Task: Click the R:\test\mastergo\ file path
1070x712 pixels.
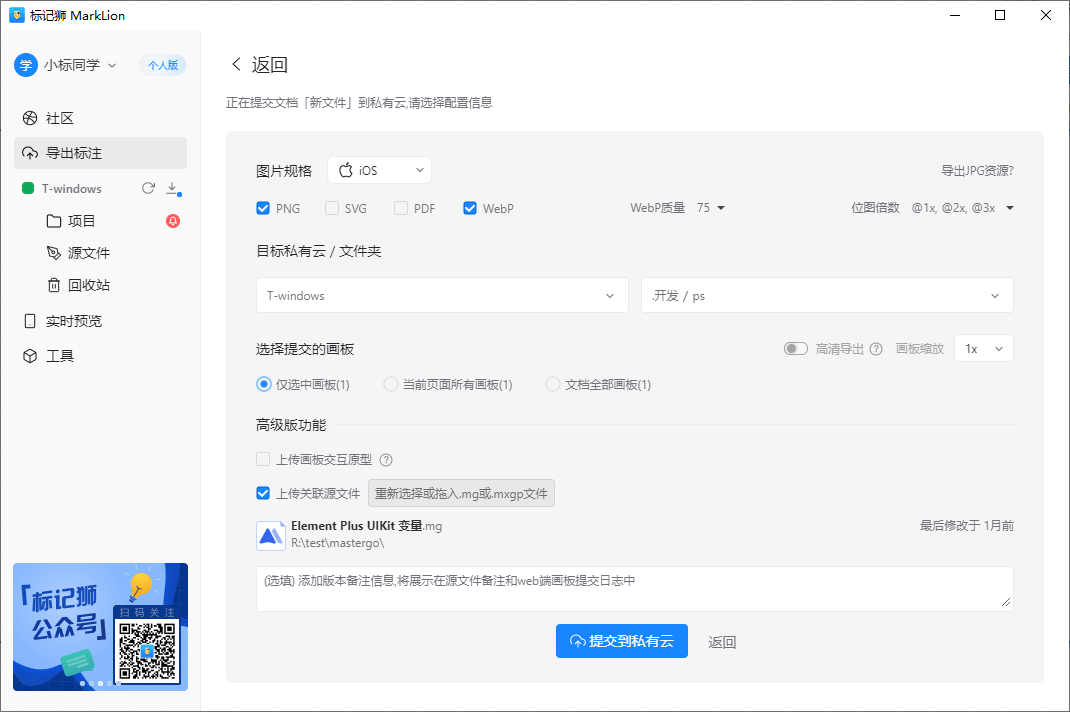Action: point(338,543)
